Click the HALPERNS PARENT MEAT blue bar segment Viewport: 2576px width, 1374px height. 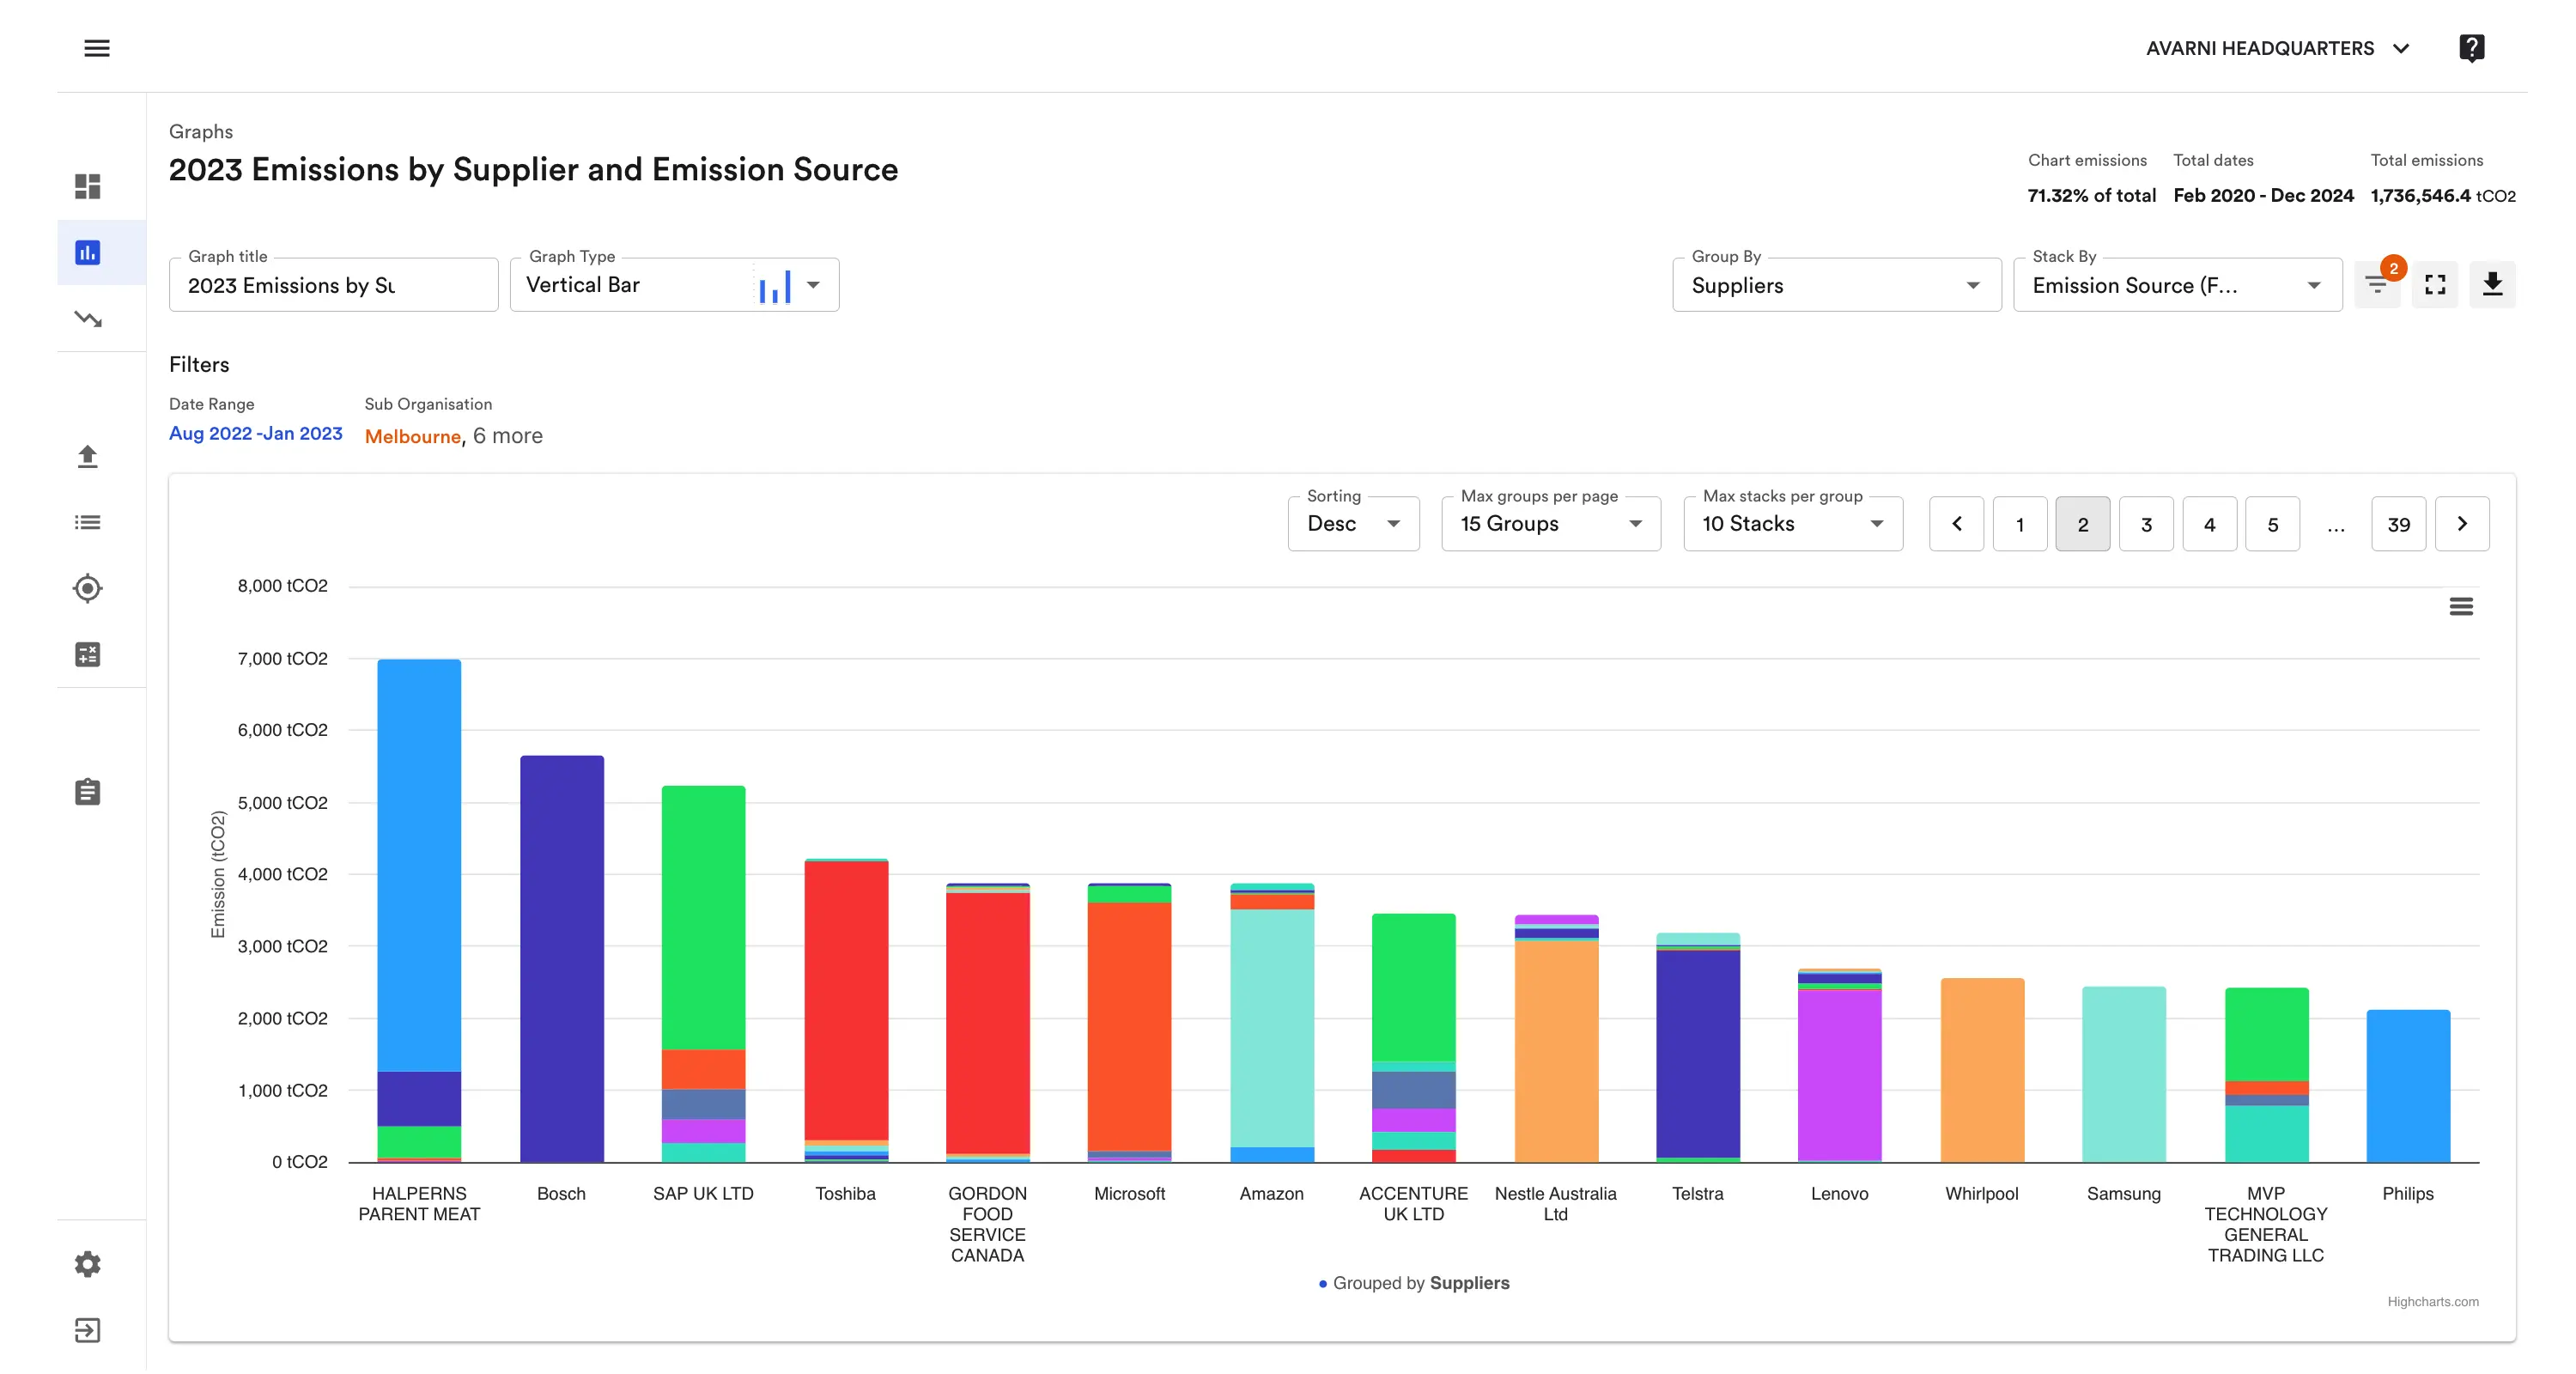[x=419, y=865]
